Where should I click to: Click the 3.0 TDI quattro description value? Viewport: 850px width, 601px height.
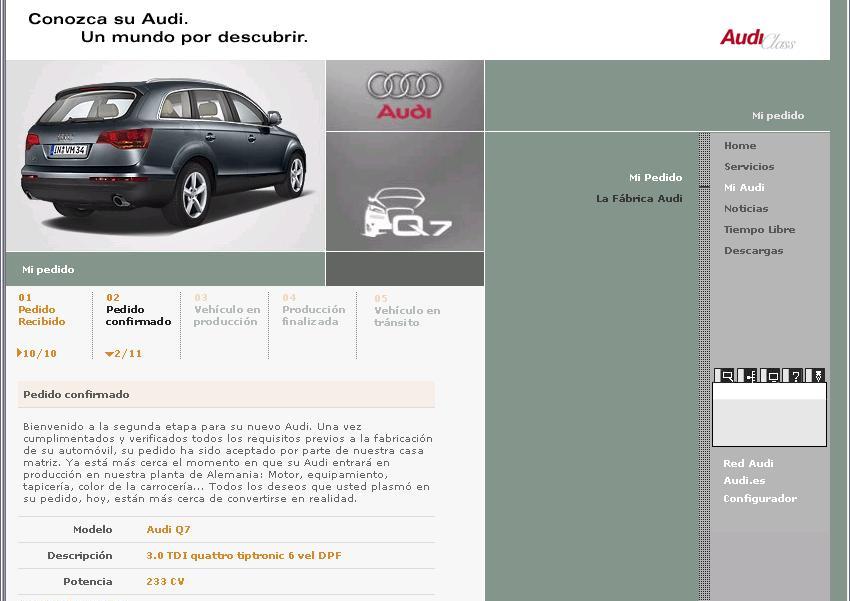click(243, 555)
